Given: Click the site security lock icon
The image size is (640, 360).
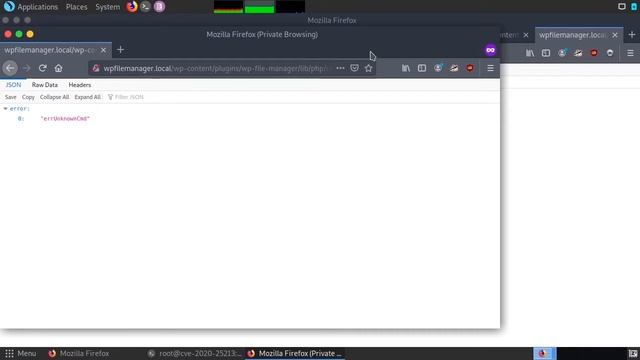Looking at the screenshot, I should pyautogui.click(x=96, y=68).
